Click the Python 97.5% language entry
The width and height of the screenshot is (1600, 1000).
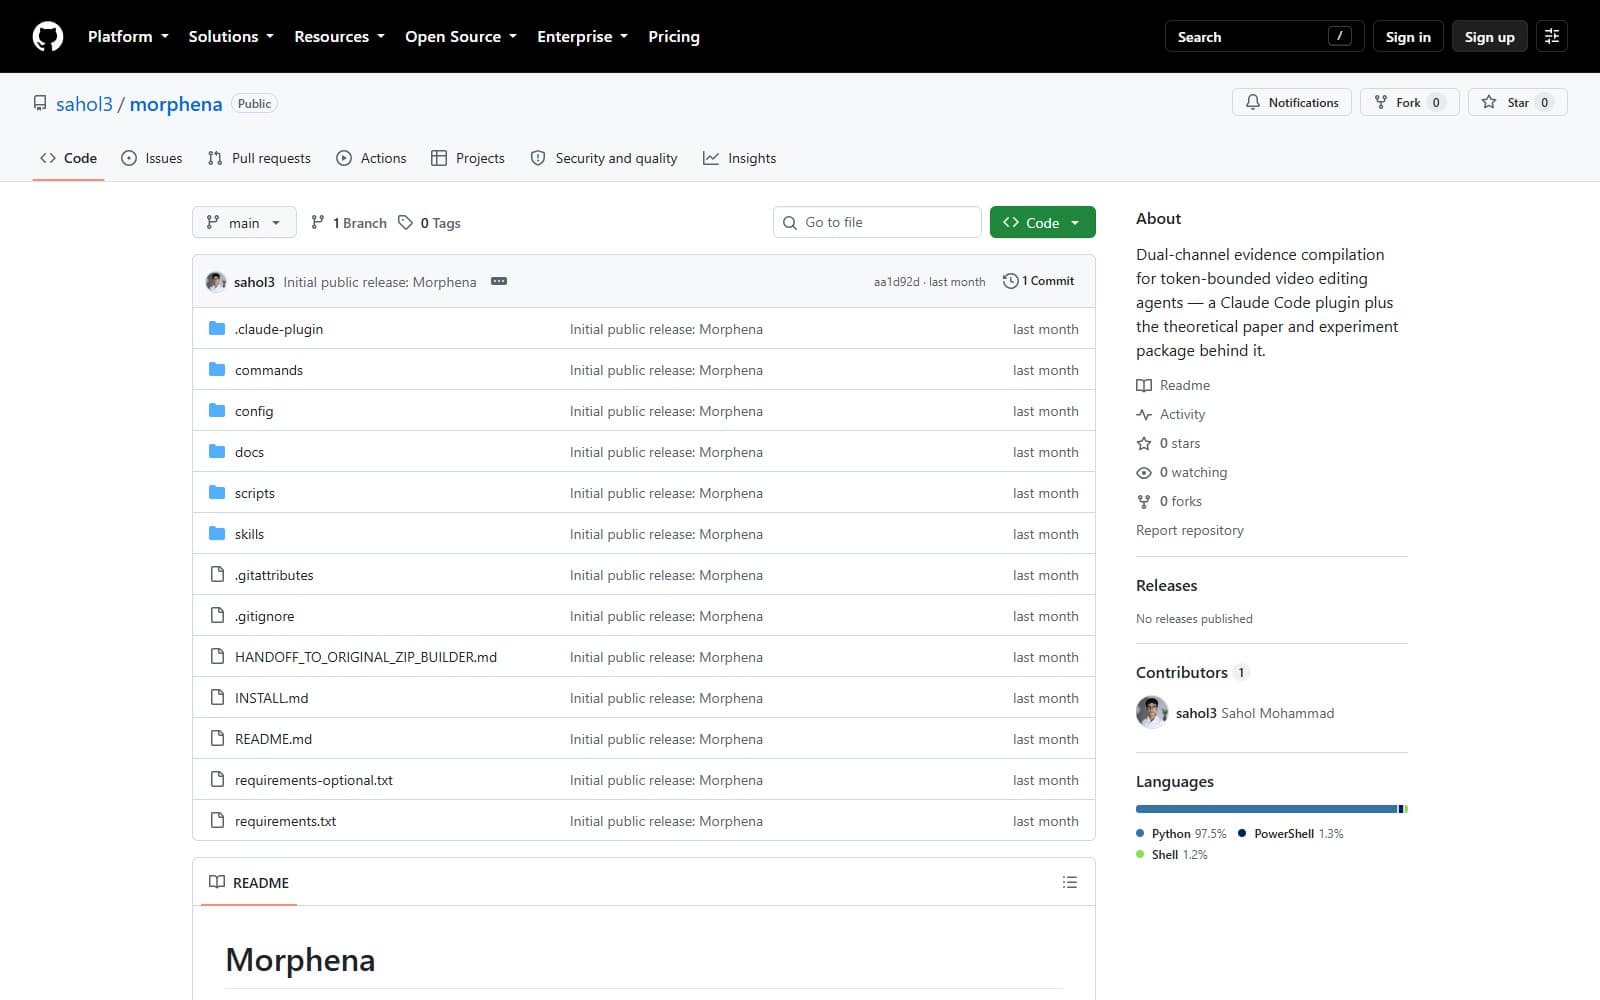pyautogui.click(x=1181, y=833)
